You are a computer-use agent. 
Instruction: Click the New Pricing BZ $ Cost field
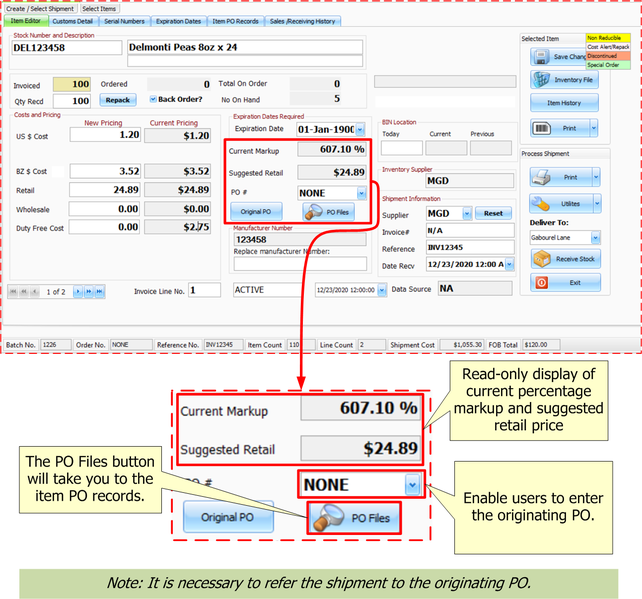pos(105,171)
